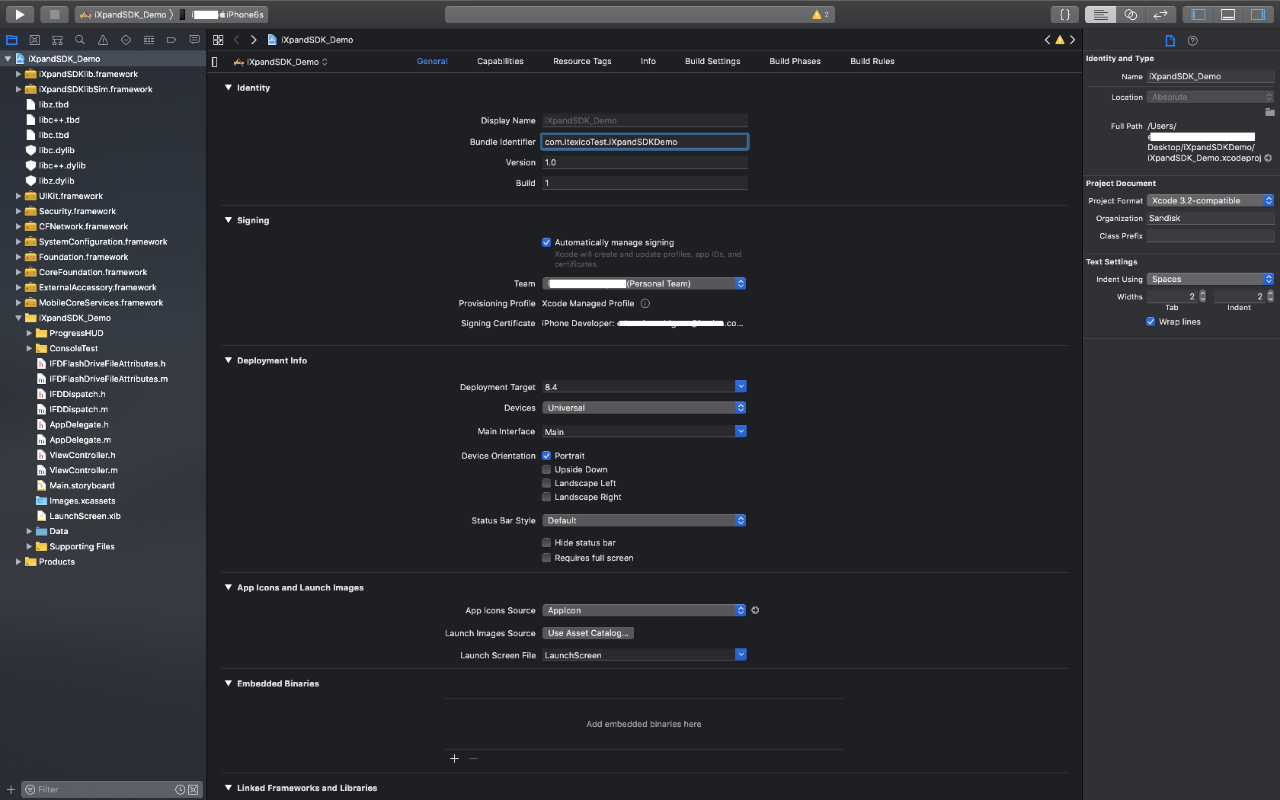
Task: Open the Source Control navigator
Action: [x=34, y=40]
